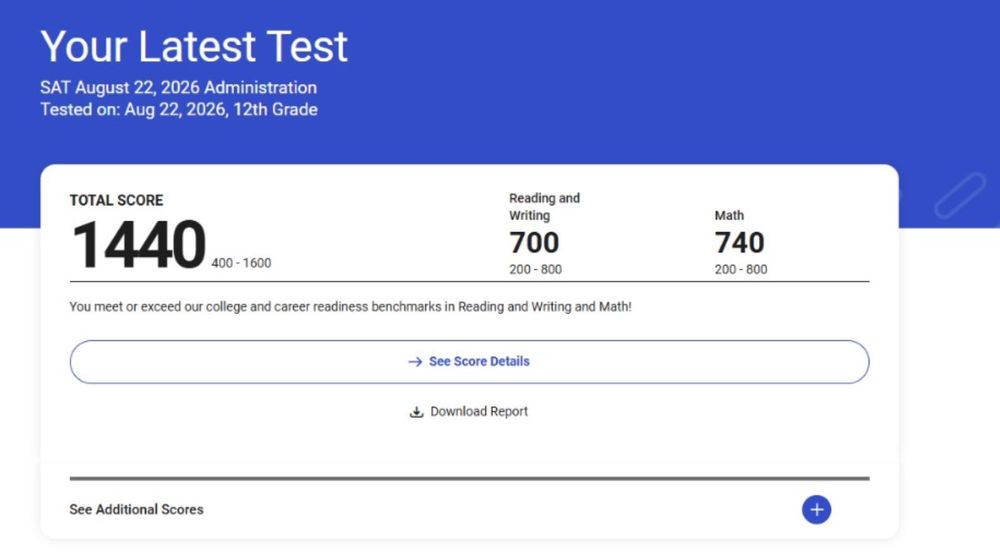The image size is (1000, 554).
Task: Click the download tray icon
Action: tap(416, 412)
